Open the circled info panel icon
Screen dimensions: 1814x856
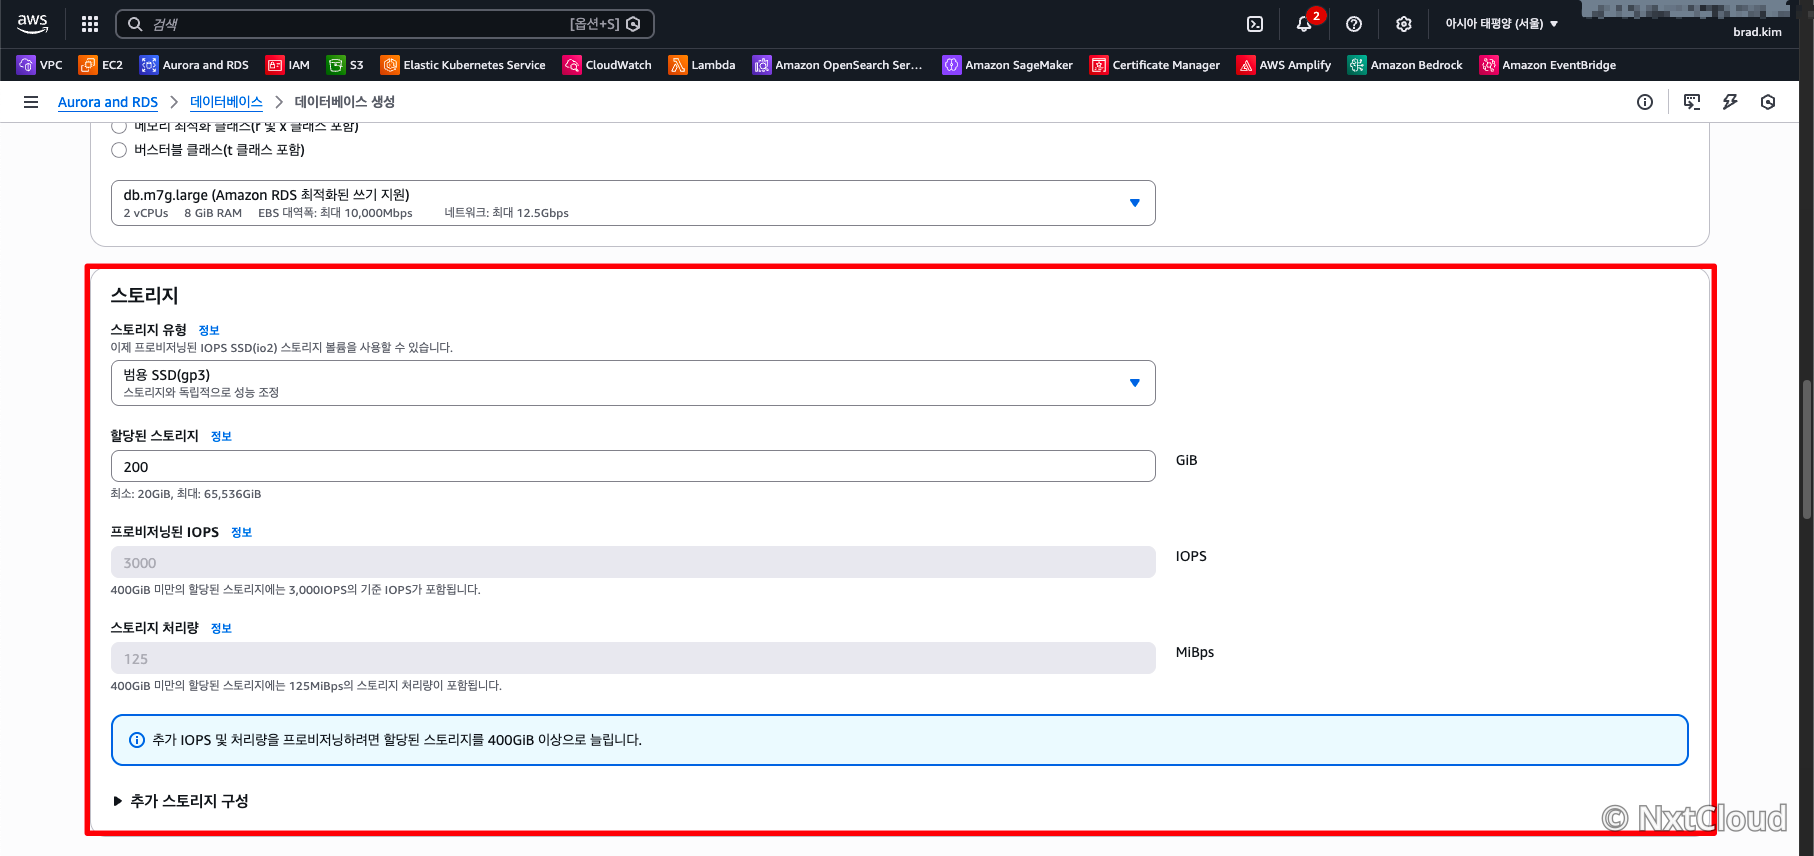(1645, 102)
